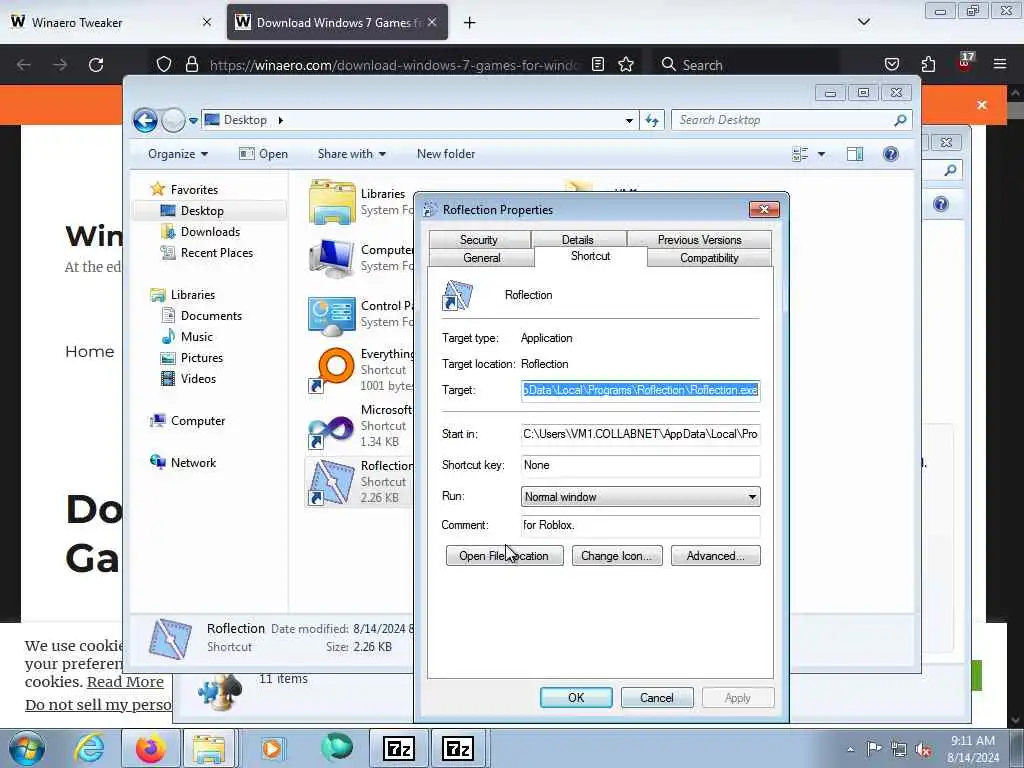
Task: Click the Comment field with 'for Roblox.'
Action: [x=641, y=526]
